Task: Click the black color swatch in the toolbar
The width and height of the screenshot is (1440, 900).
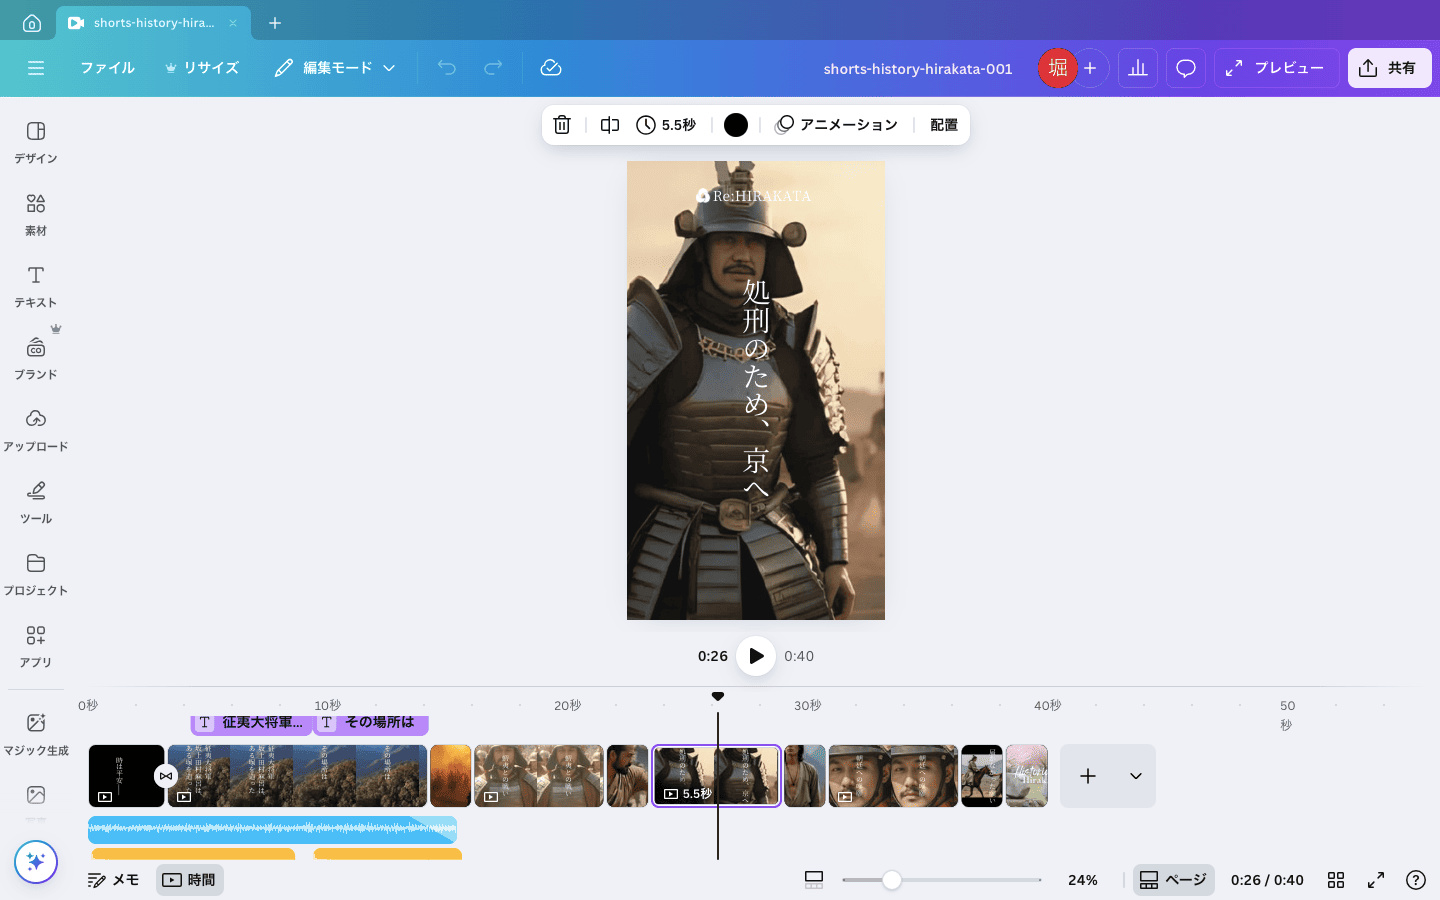Action: pyautogui.click(x=735, y=124)
